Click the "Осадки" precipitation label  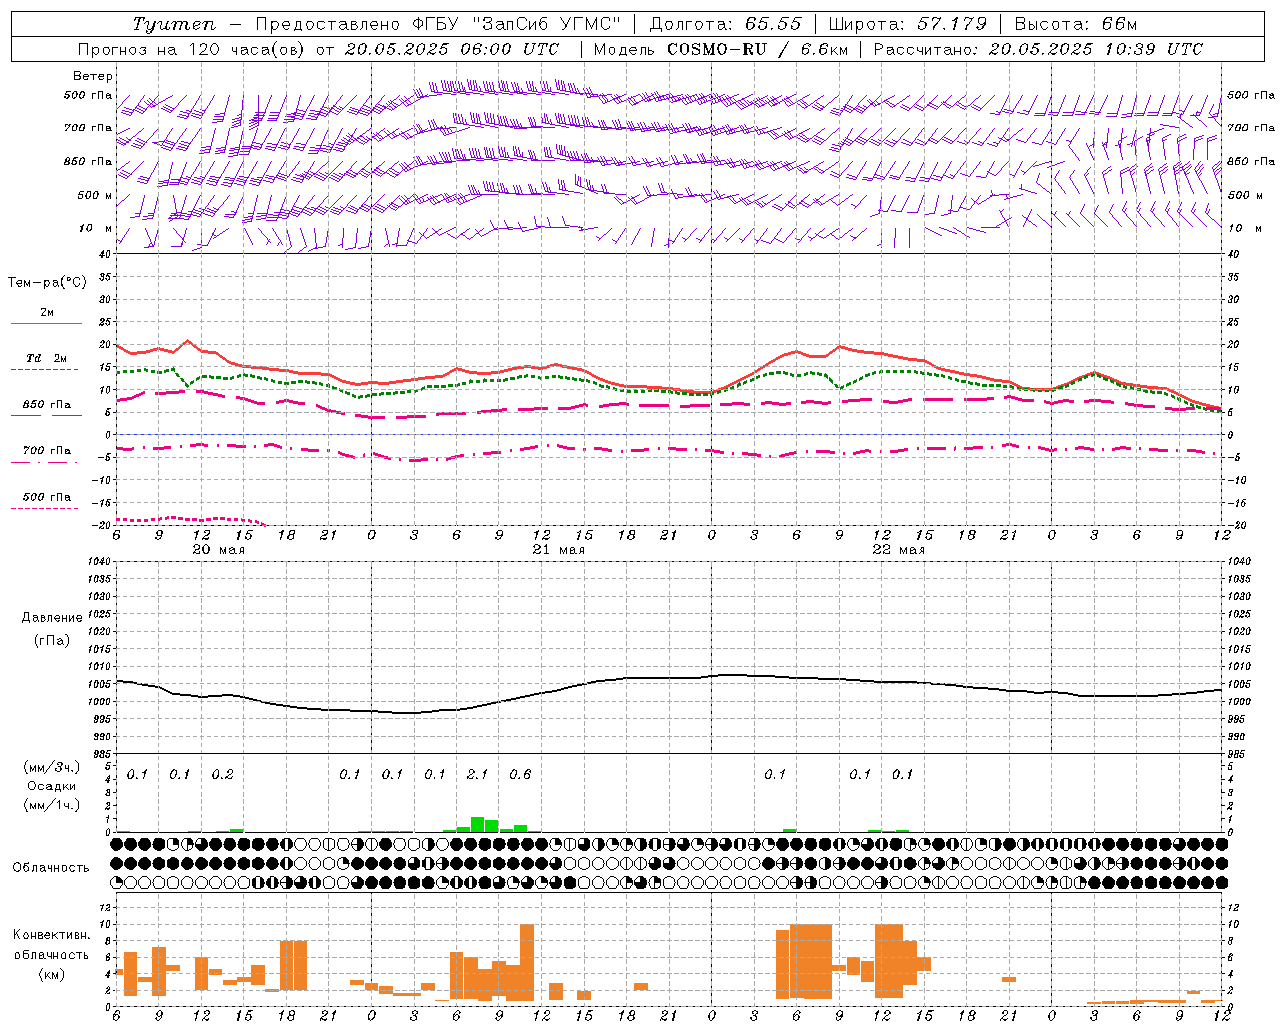click(52, 786)
